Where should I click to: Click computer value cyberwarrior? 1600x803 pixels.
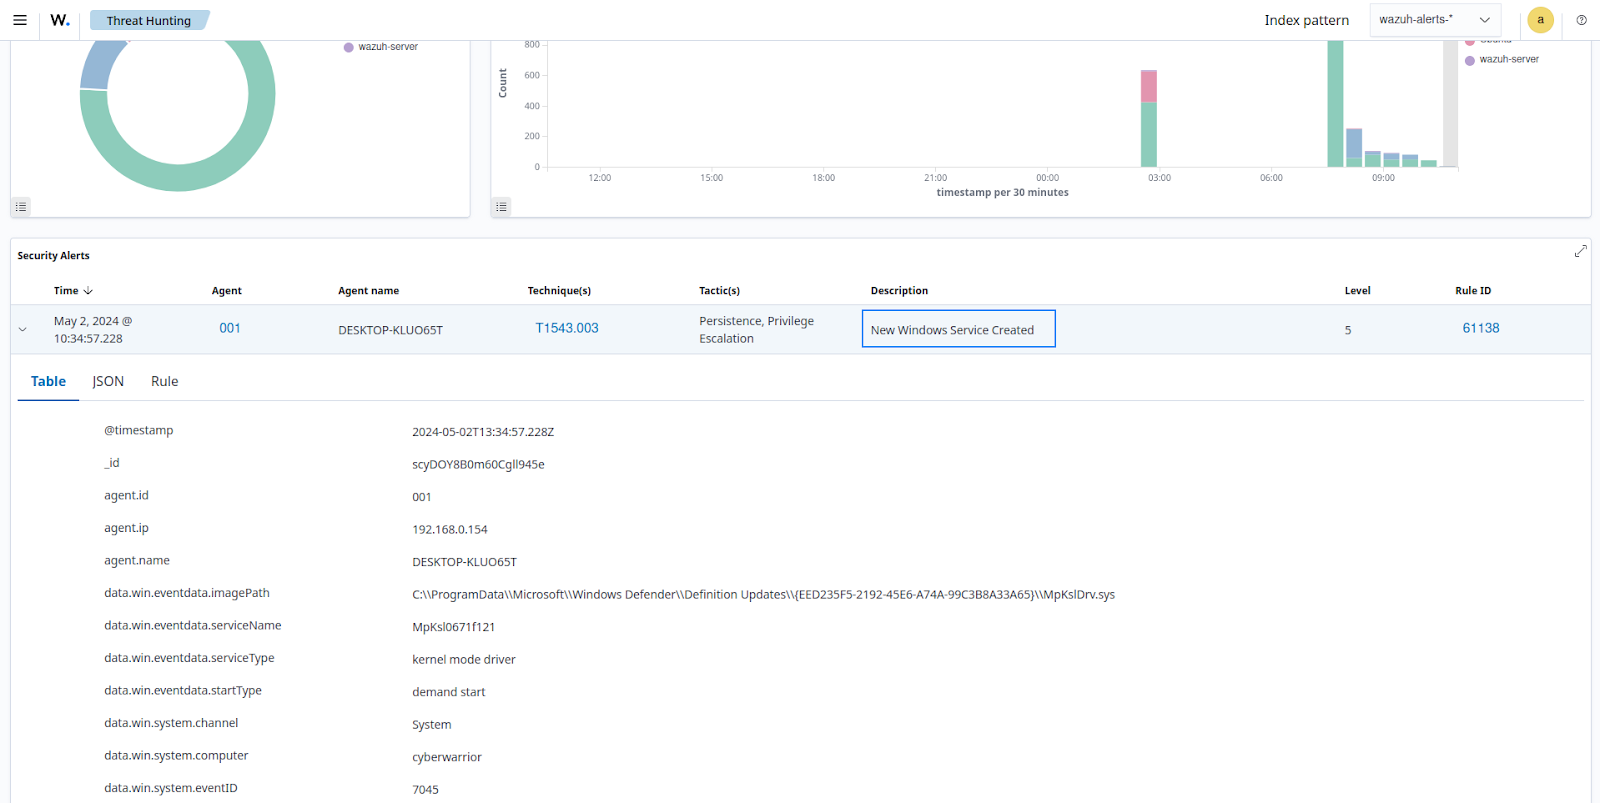click(447, 757)
